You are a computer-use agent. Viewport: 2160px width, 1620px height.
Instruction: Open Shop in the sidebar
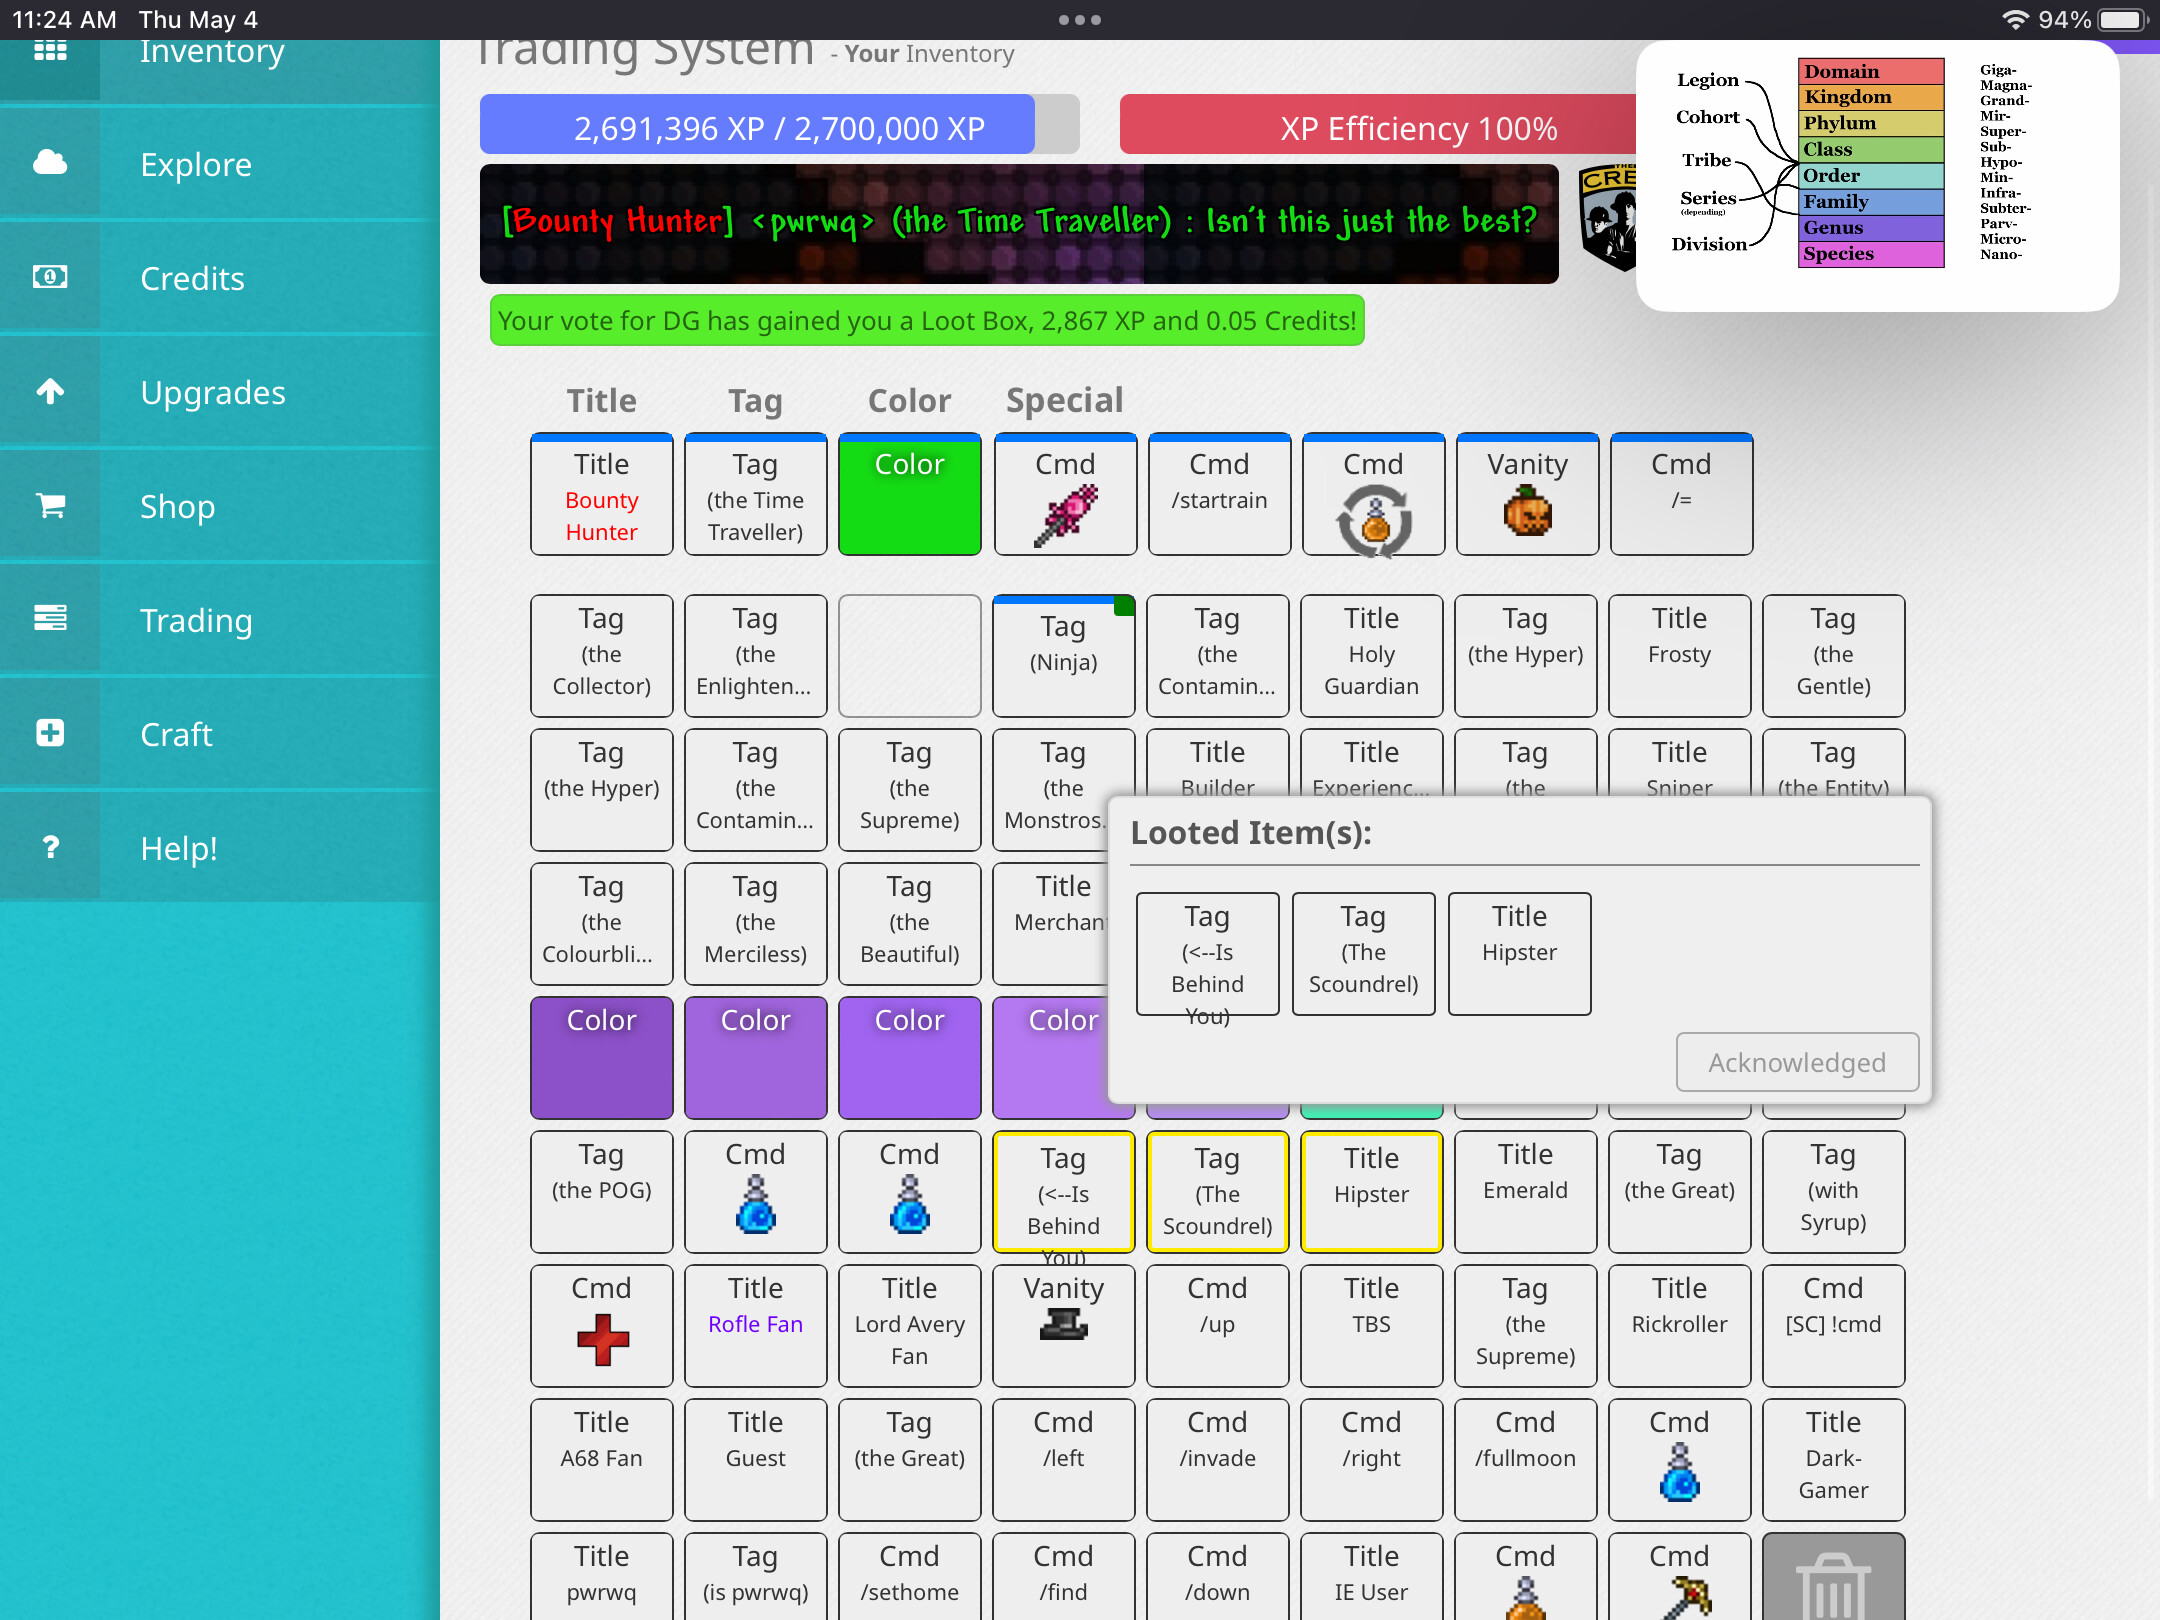pyautogui.click(x=220, y=505)
